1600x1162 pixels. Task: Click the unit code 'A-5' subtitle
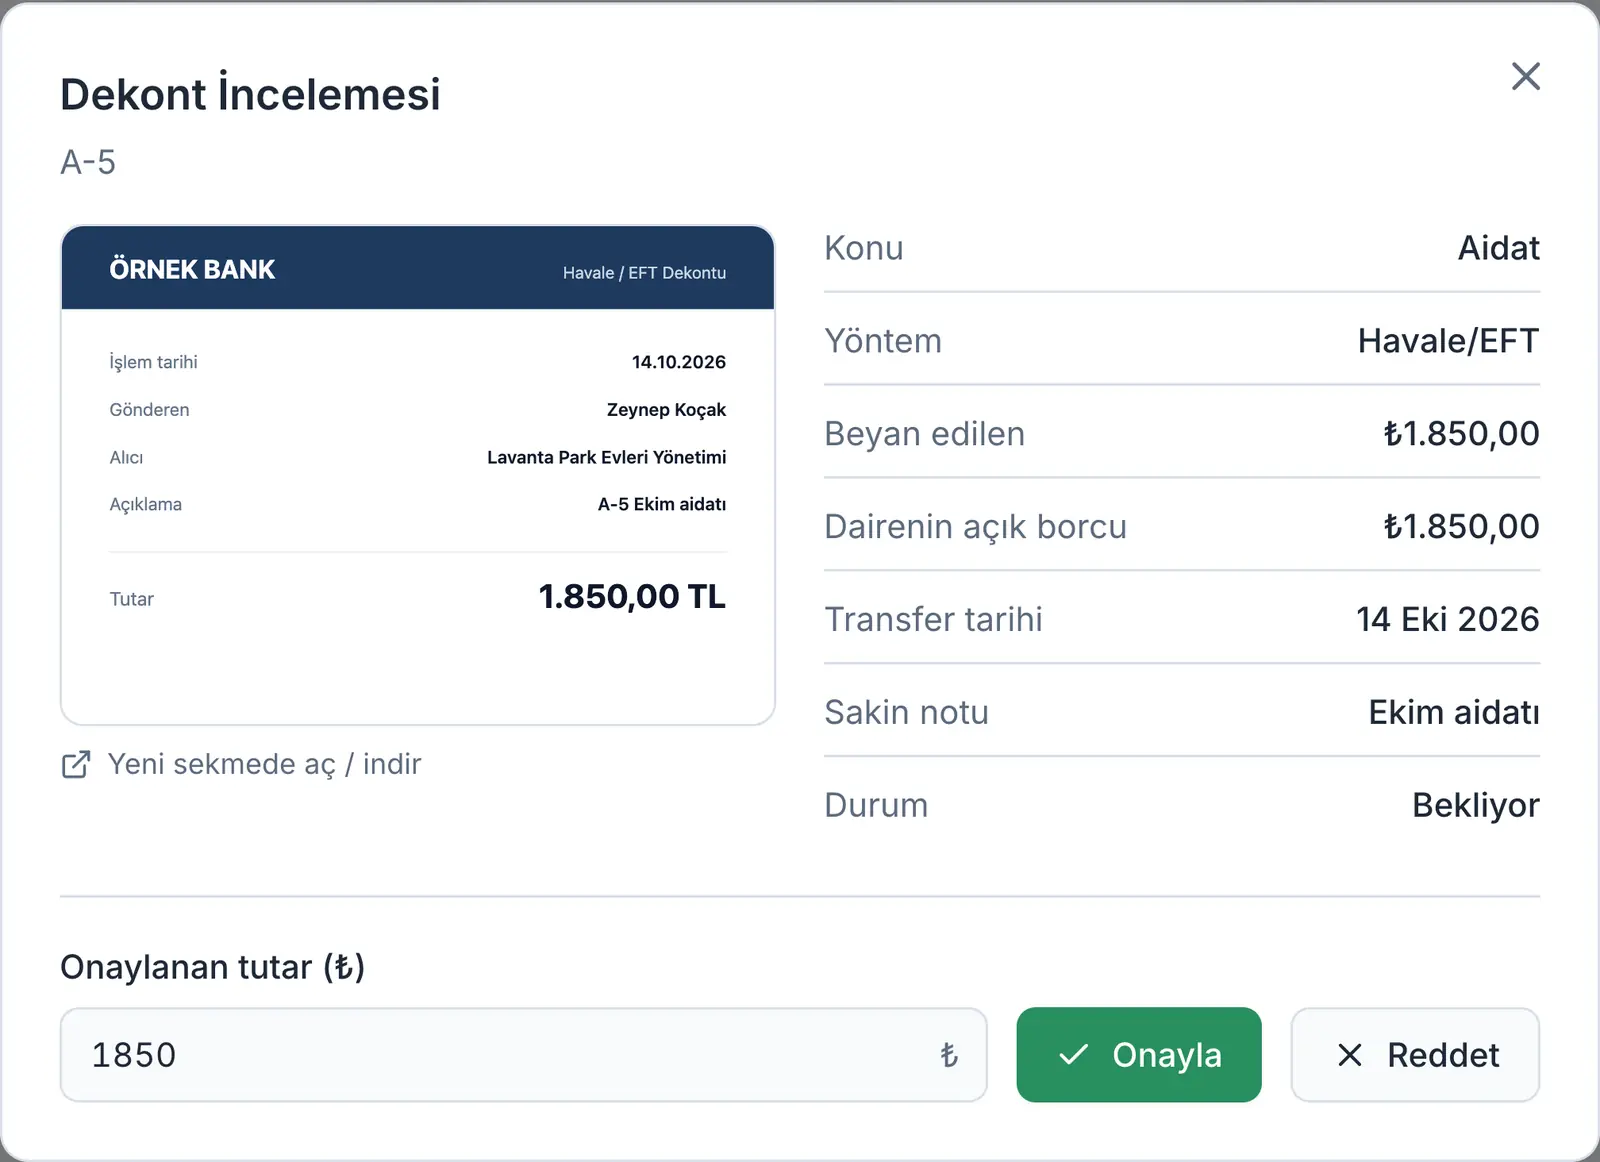coord(88,162)
